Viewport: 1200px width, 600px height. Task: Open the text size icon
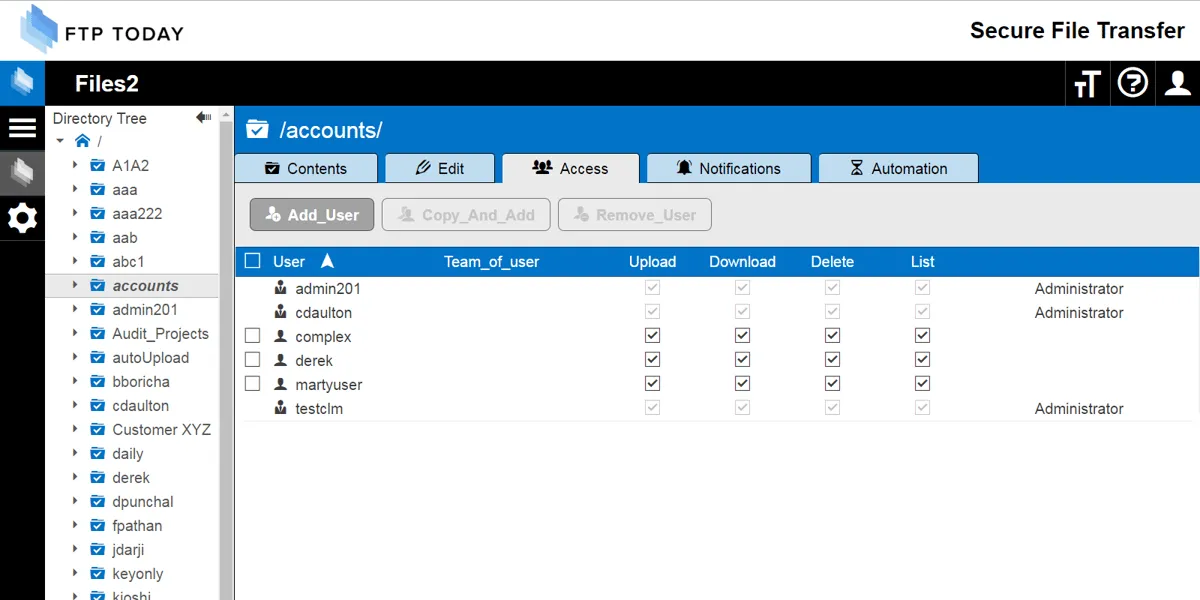pos(1087,84)
